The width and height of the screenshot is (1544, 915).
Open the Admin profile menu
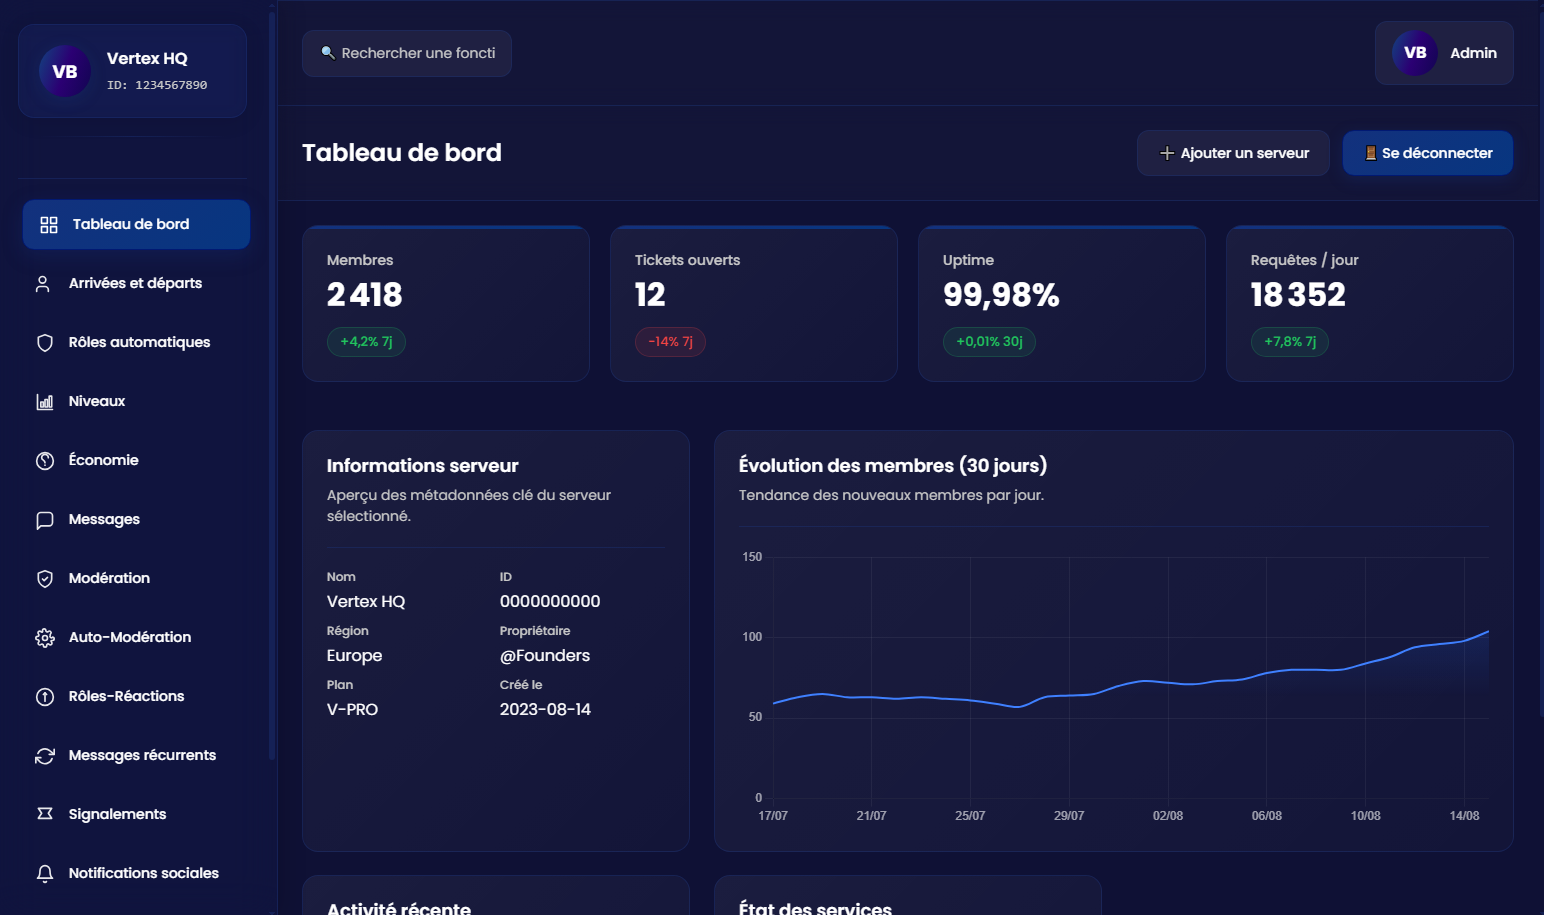1443,53
